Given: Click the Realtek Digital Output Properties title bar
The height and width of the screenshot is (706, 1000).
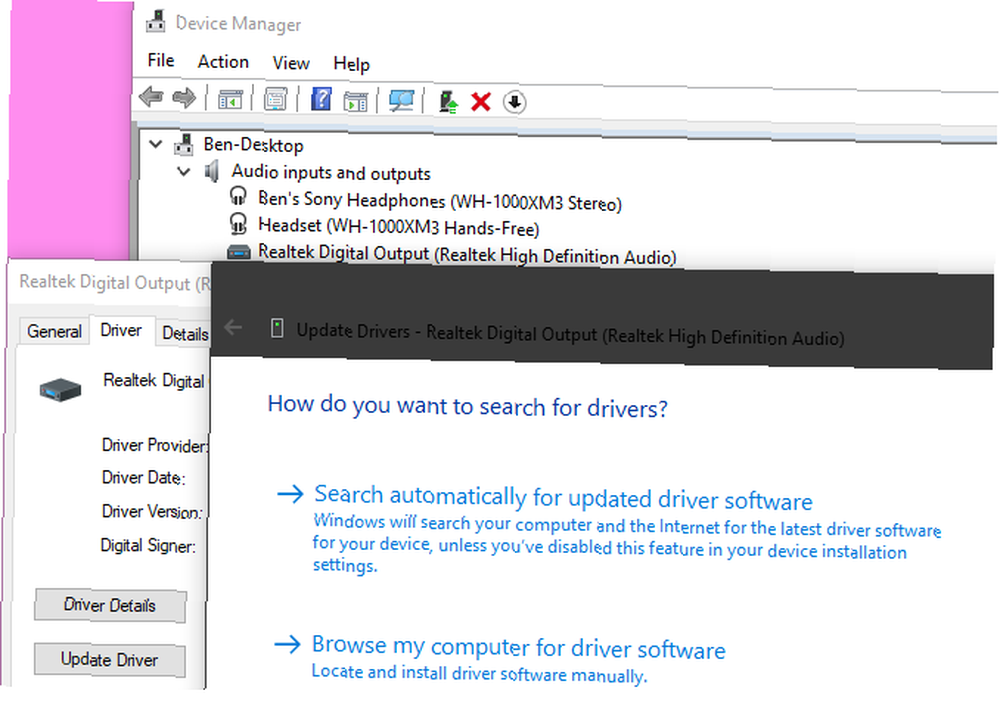Looking at the screenshot, I should [x=110, y=282].
